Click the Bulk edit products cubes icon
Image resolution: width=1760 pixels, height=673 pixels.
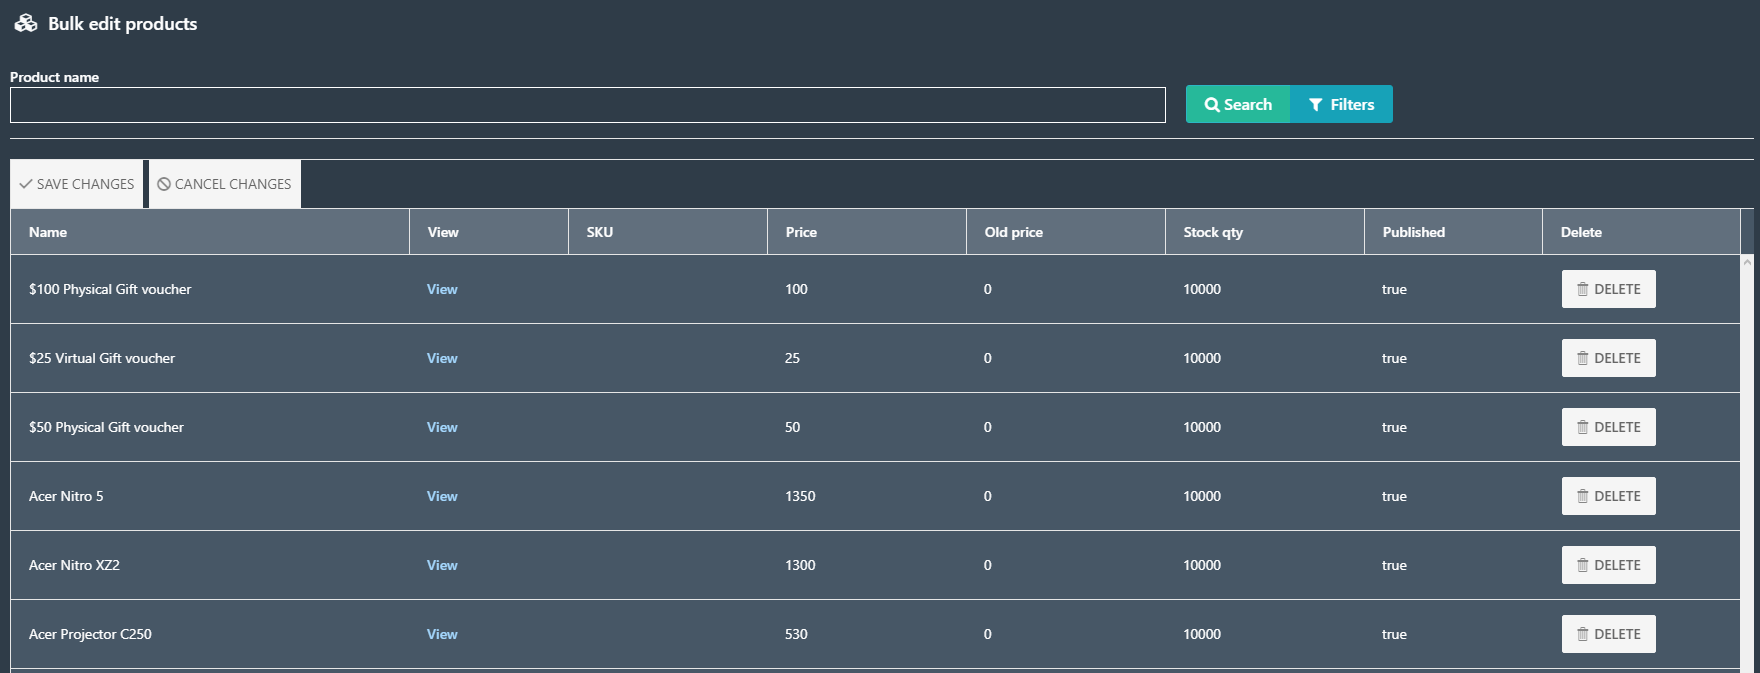(x=26, y=23)
